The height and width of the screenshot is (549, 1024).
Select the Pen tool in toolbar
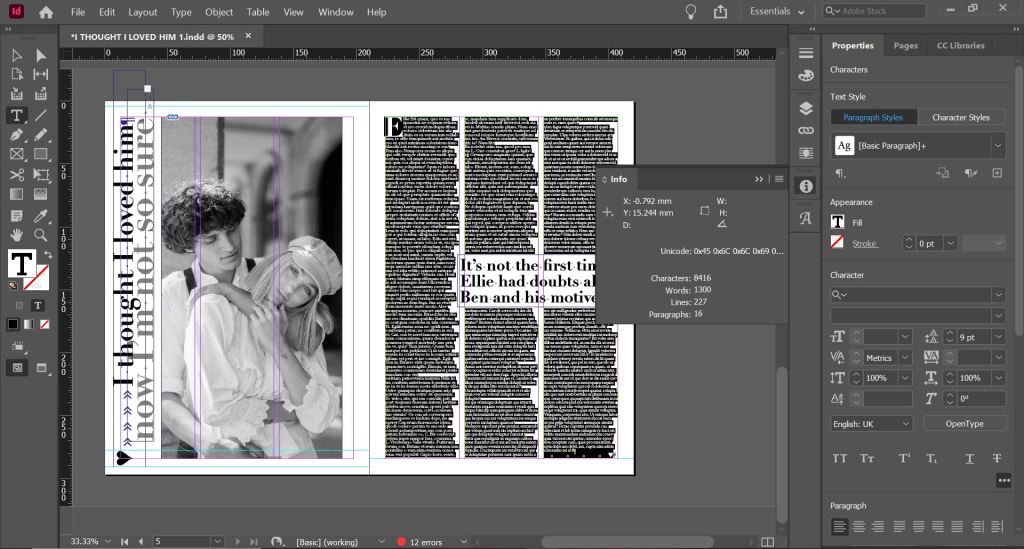[17, 134]
